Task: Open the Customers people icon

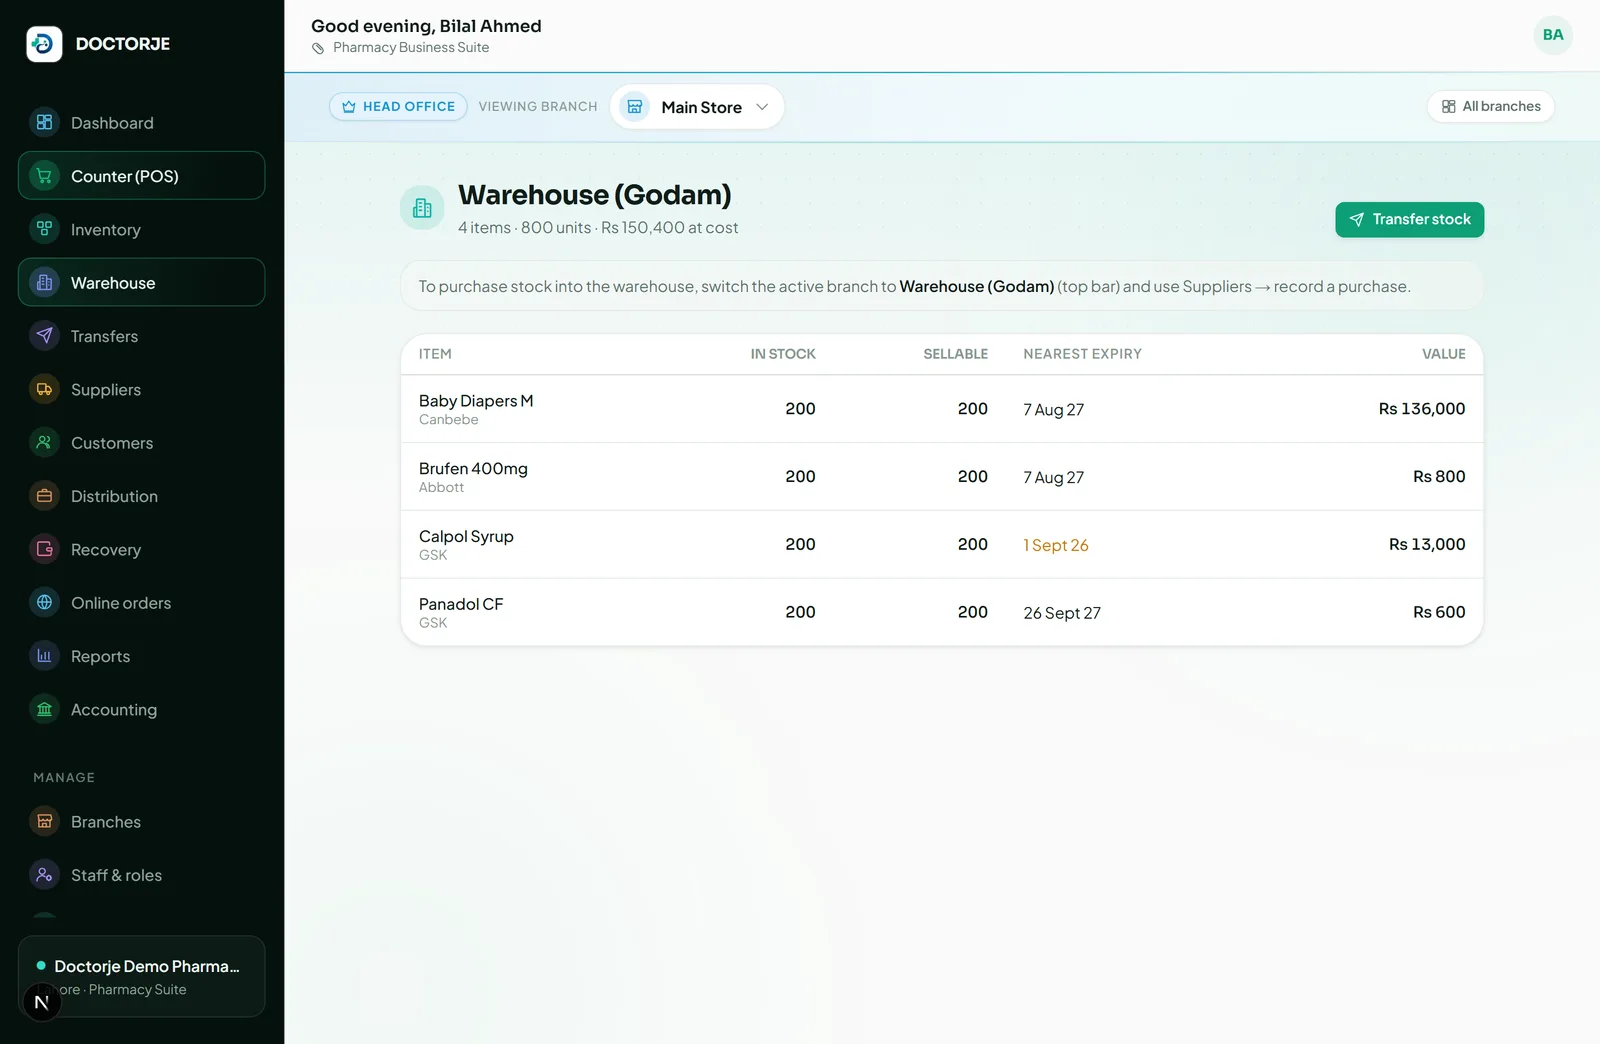Action: coord(44,442)
